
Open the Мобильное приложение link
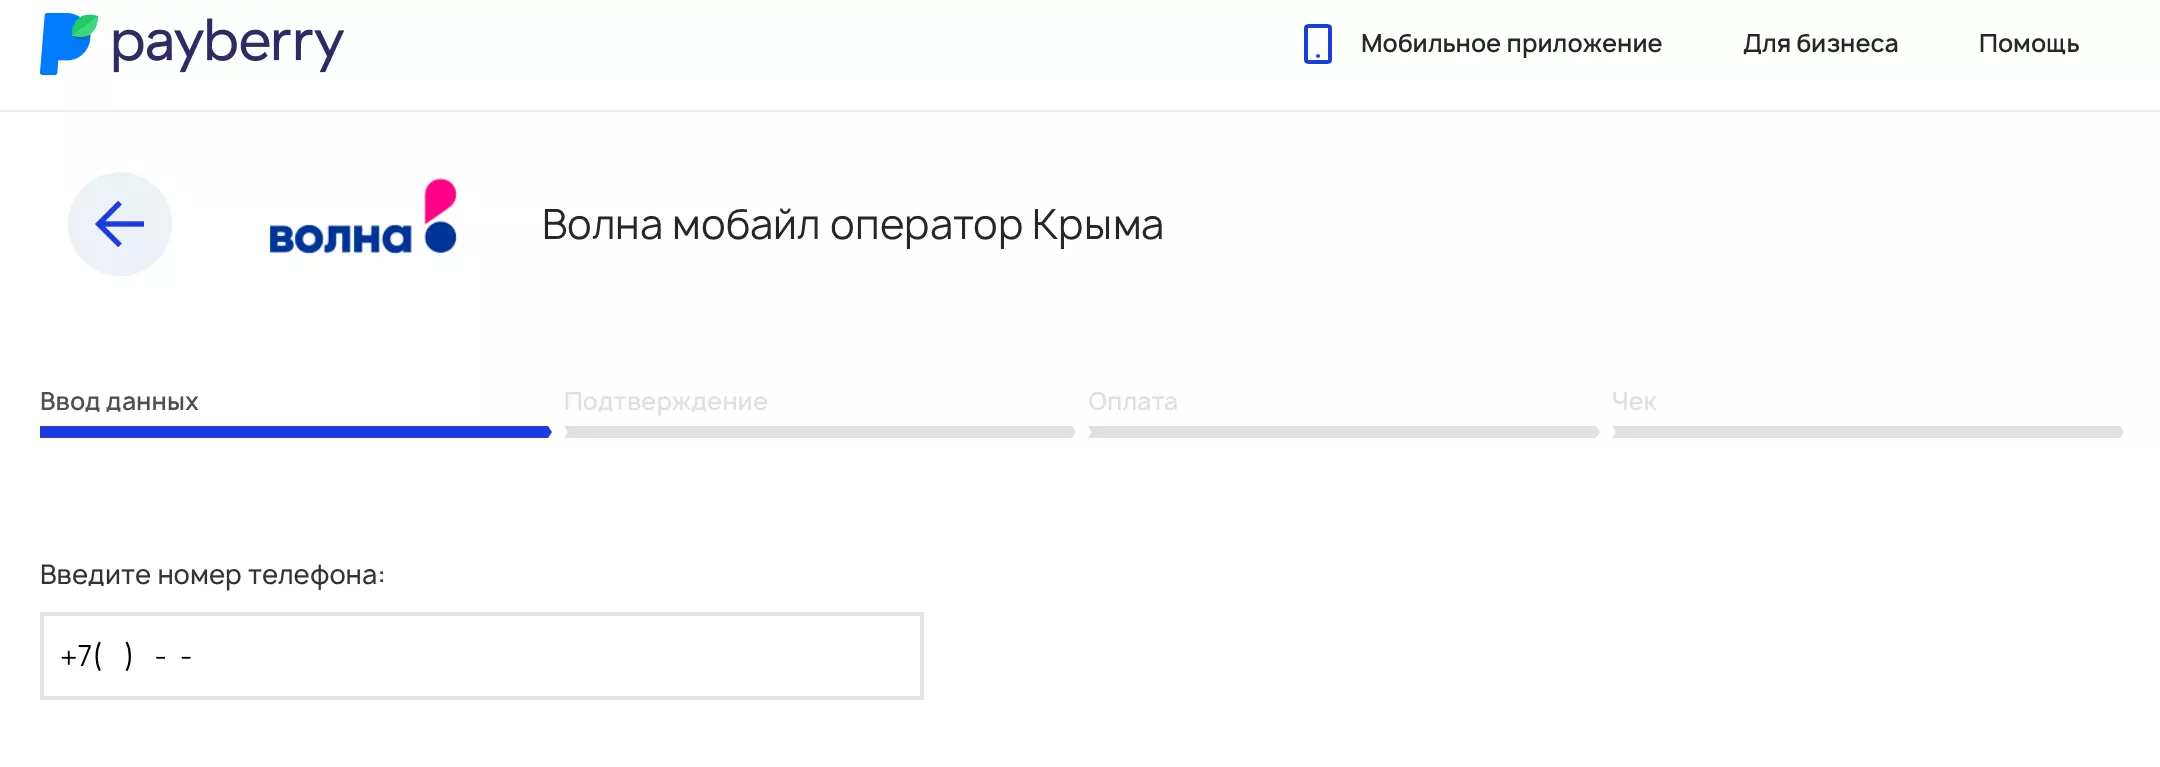(x=1510, y=44)
